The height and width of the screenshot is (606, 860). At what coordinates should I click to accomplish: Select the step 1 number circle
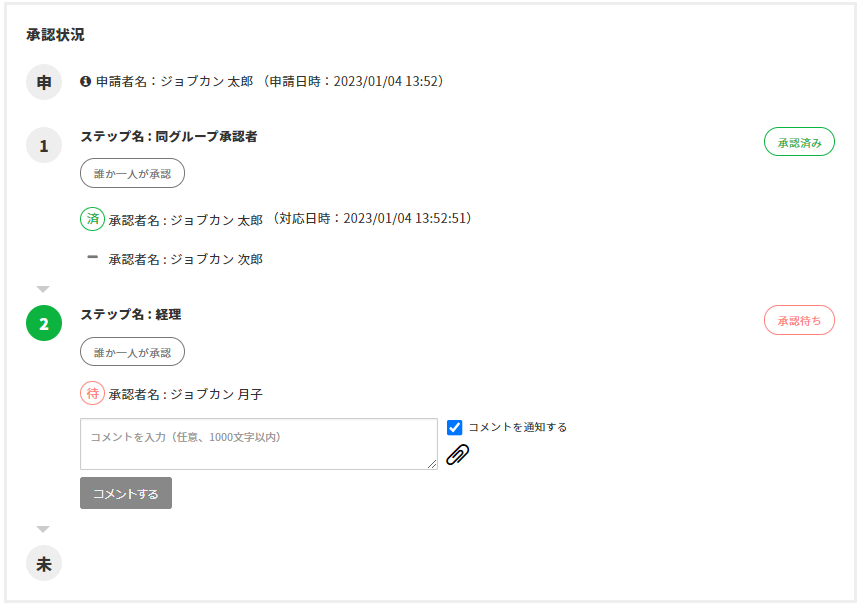point(44,147)
